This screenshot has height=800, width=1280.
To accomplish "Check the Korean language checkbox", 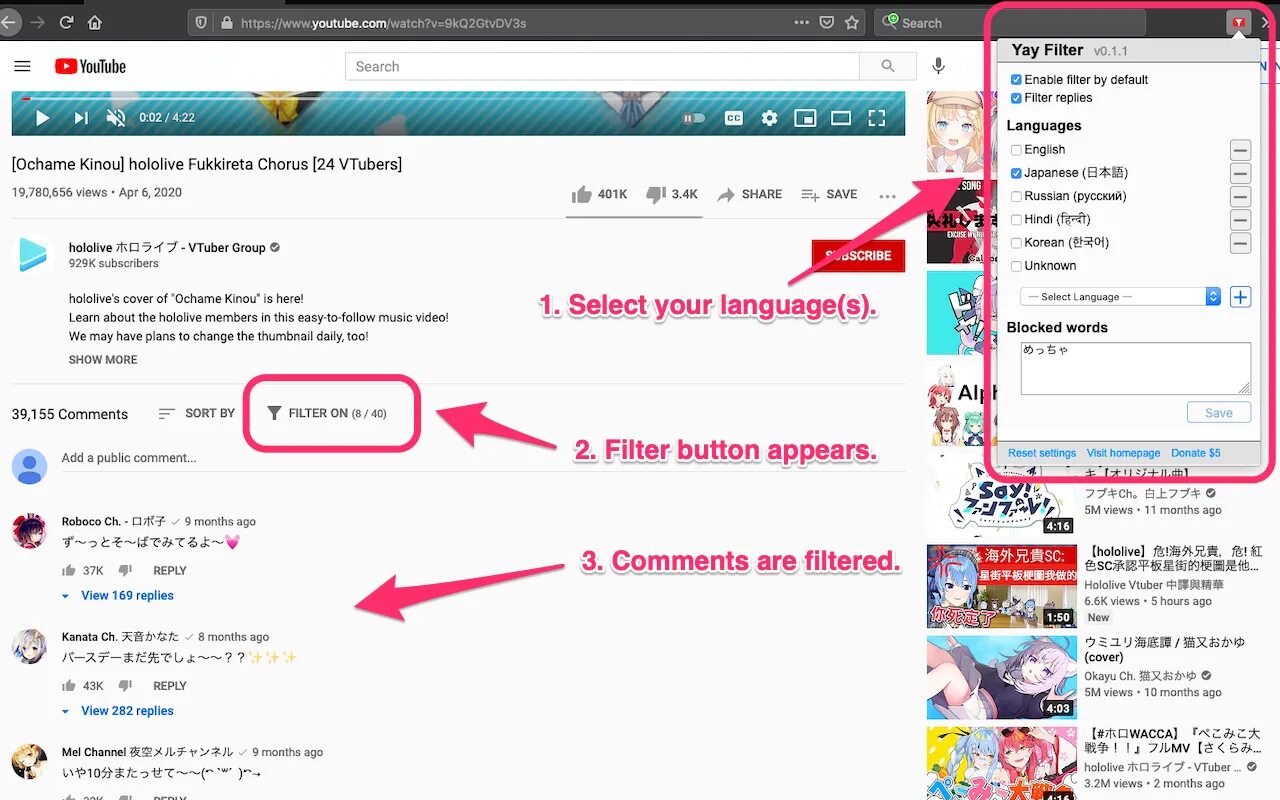I will point(1016,242).
